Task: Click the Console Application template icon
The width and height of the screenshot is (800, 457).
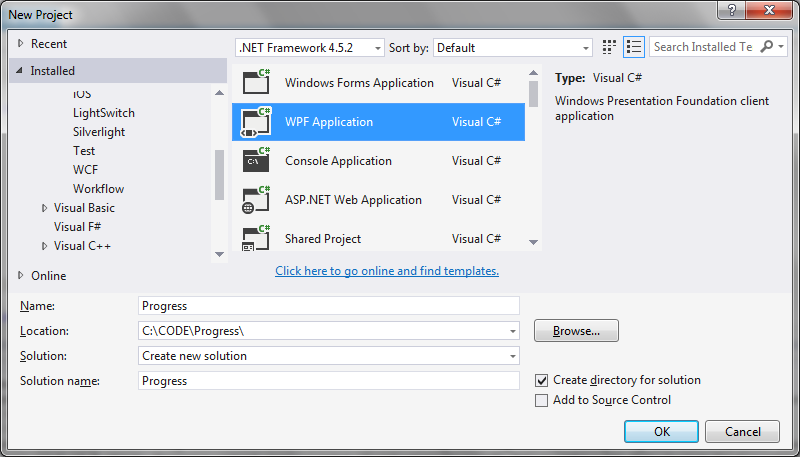Action: pyautogui.click(x=256, y=161)
